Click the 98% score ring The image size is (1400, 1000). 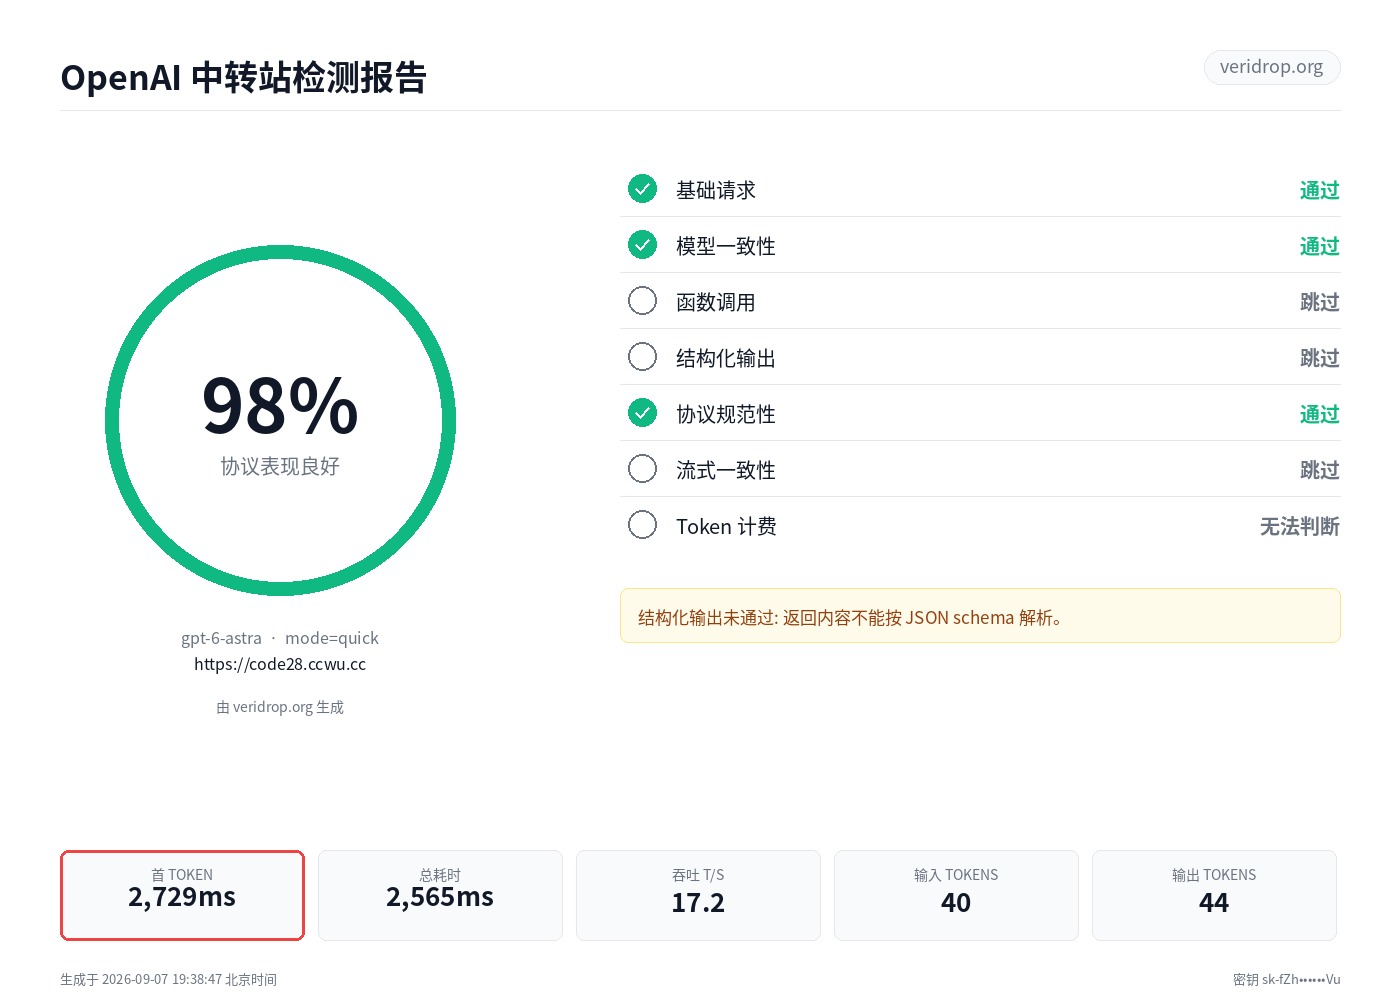click(280, 420)
